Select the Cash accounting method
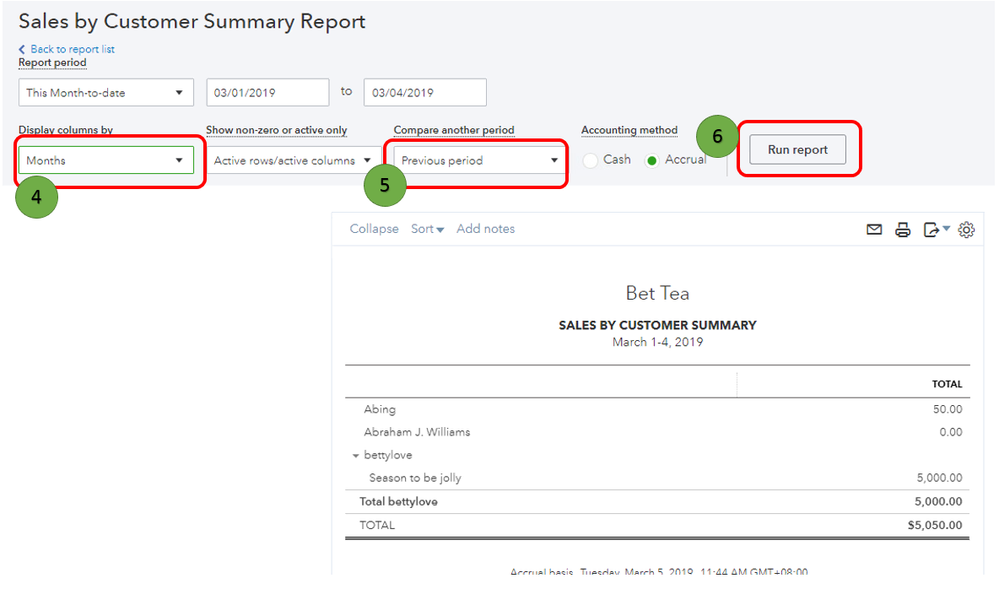The width and height of the screenshot is (999, 595). [591, 161]
